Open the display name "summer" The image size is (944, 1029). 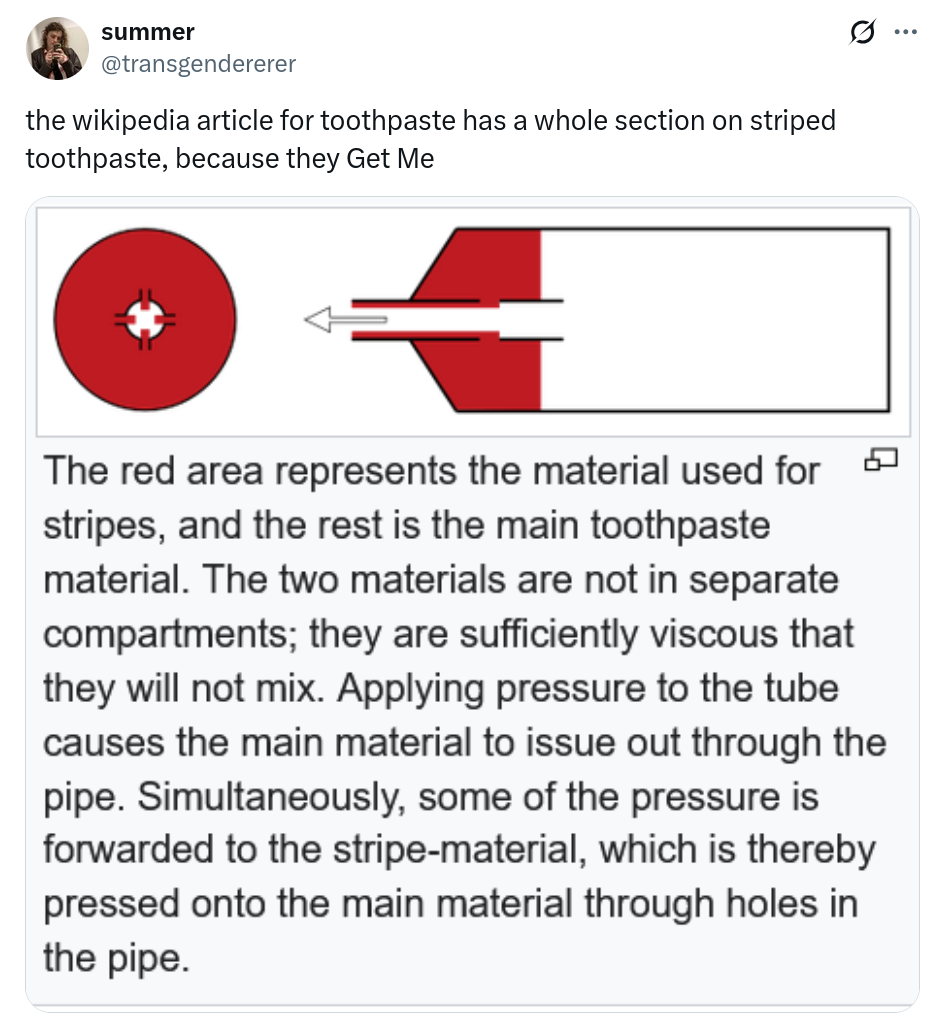tap(148, 32)
